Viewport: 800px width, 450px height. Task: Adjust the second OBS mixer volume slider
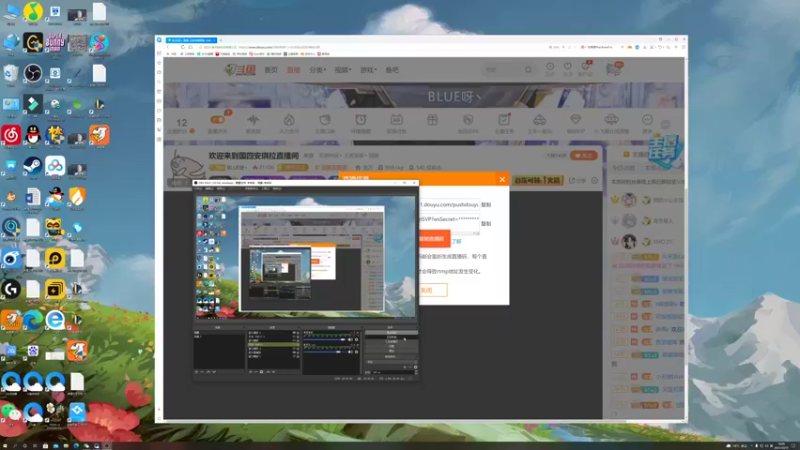(326, 352)
